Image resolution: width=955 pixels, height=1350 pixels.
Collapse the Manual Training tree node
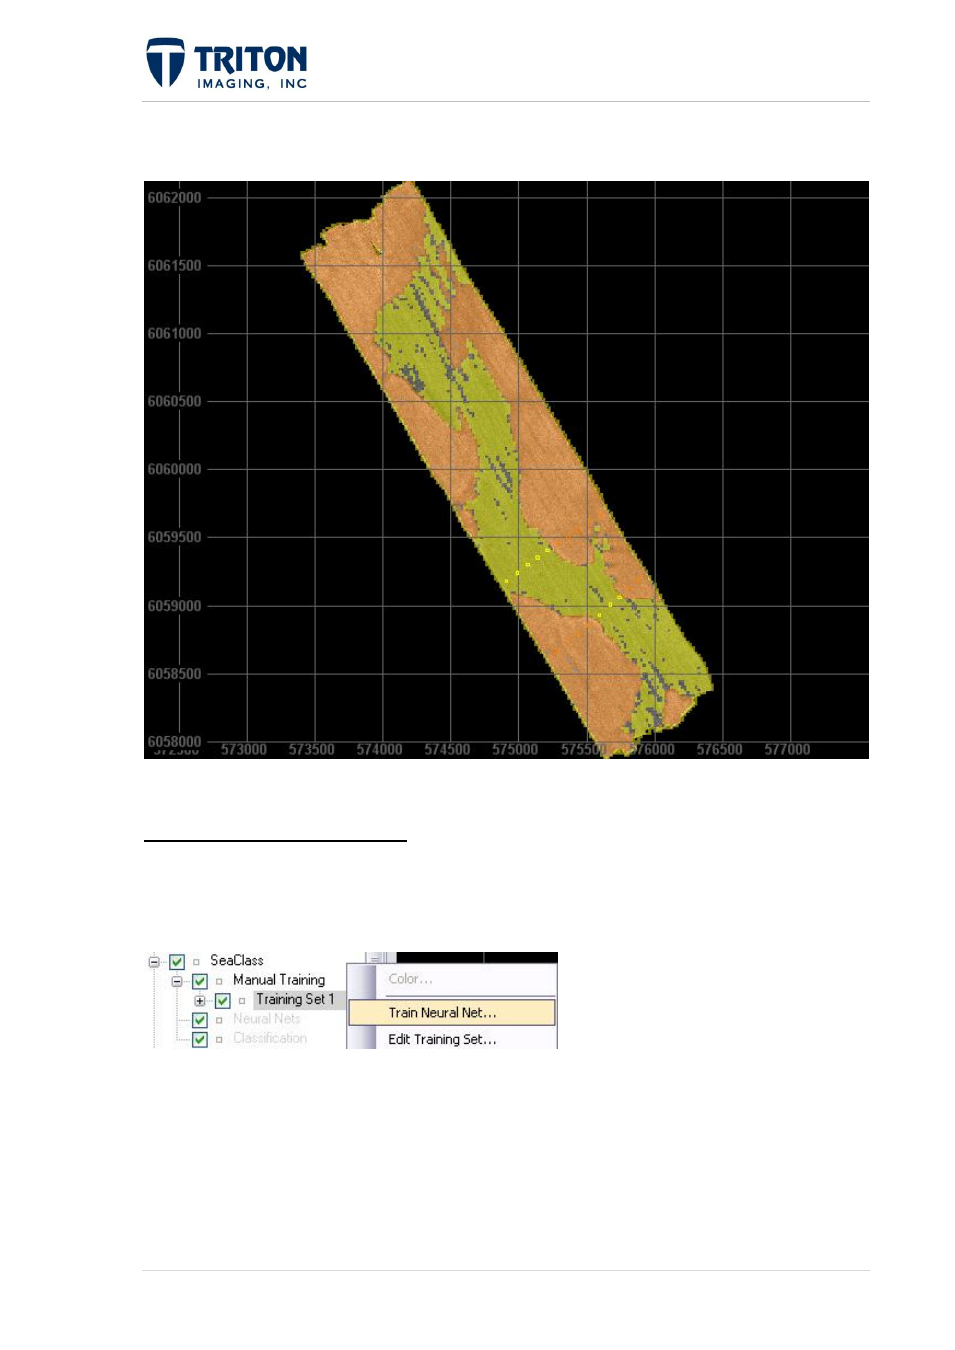coord(177,981)
